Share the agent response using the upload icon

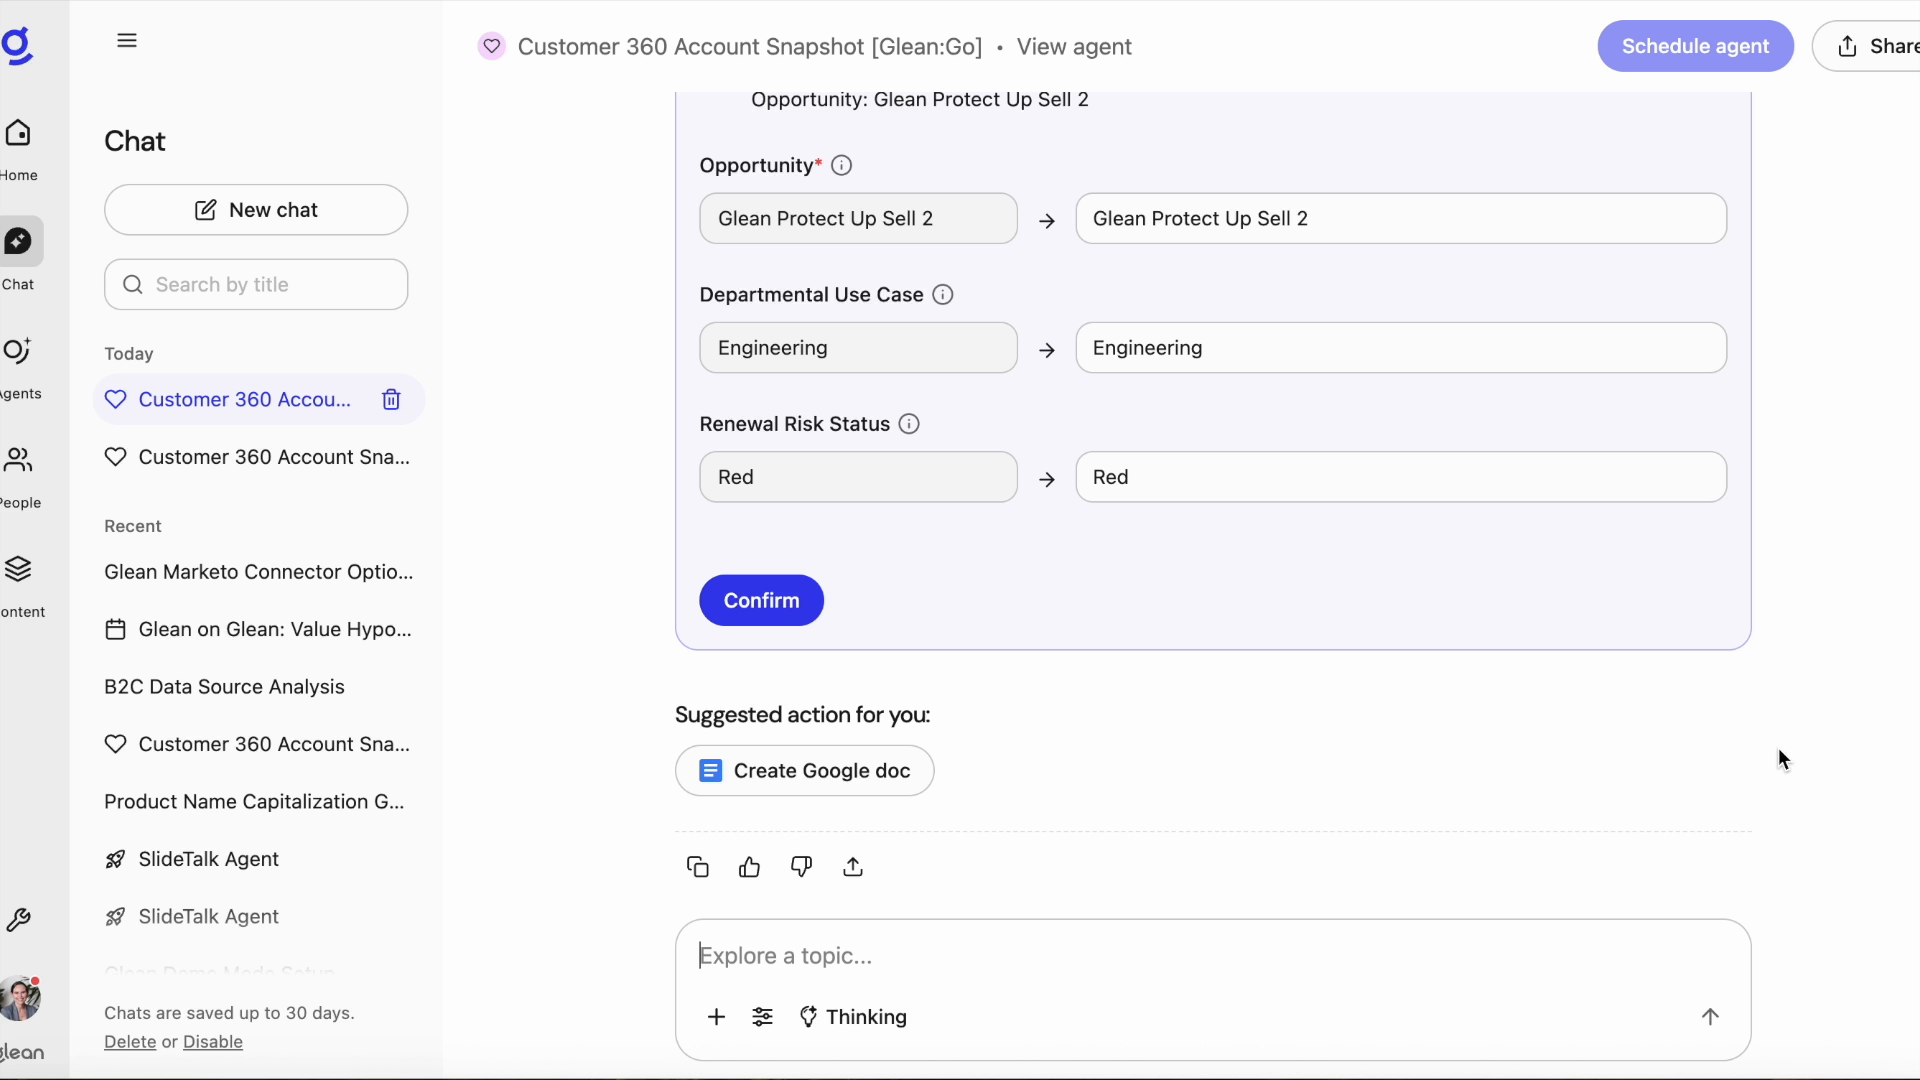[x=853, y=867]
